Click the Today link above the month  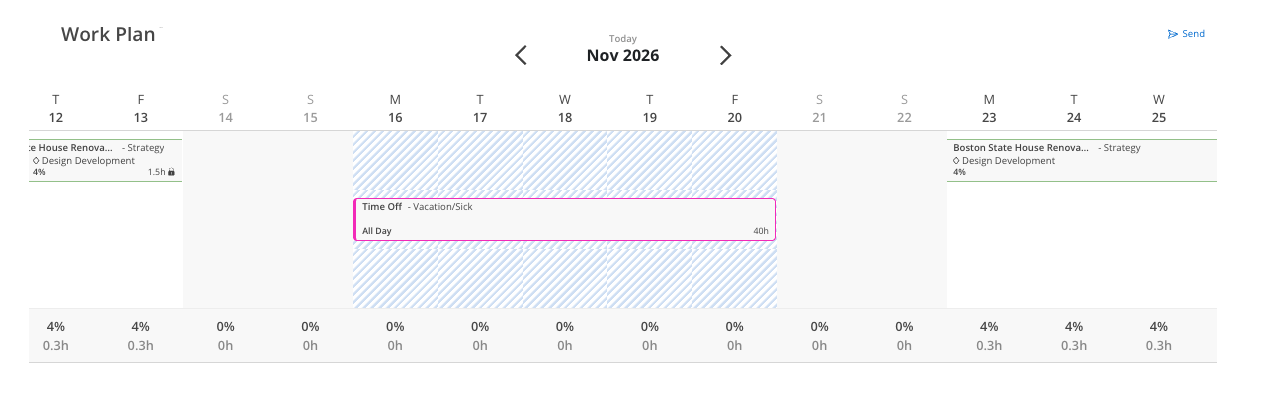coord(623,39)
